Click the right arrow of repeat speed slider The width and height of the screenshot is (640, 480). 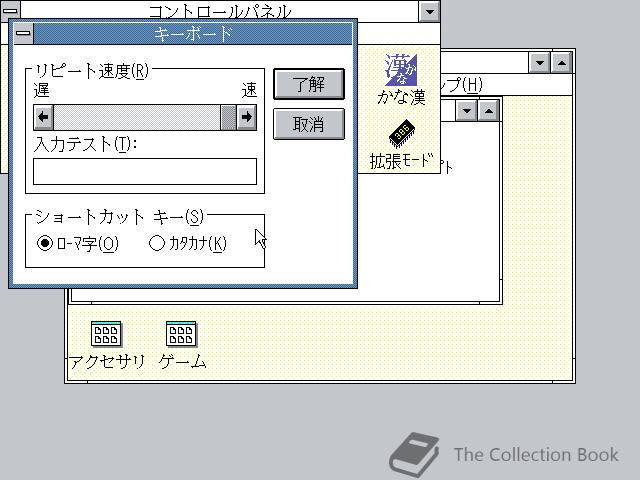tap(247, 118)
